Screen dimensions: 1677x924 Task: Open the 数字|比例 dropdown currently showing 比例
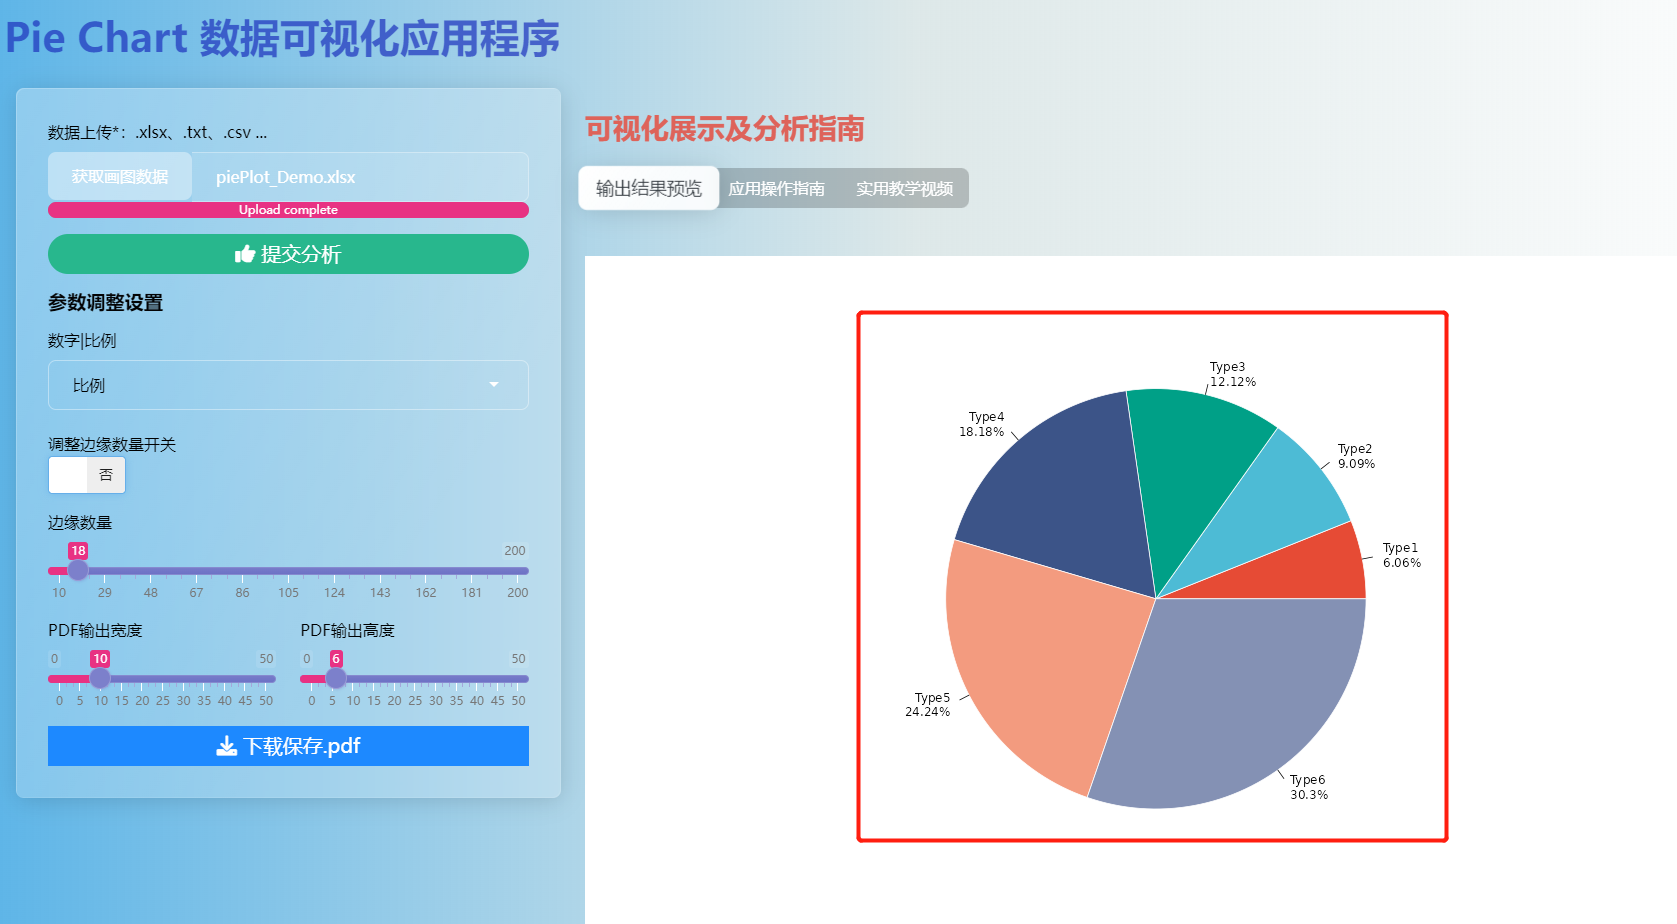point(288,385)
